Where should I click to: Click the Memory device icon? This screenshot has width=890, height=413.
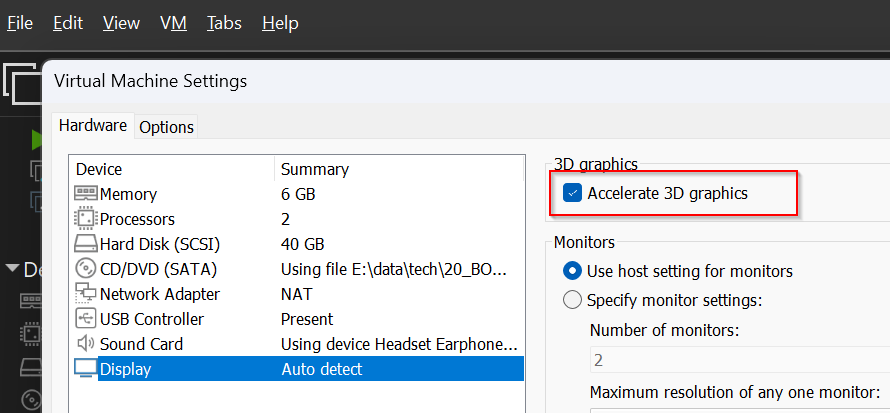pos(86,194)
